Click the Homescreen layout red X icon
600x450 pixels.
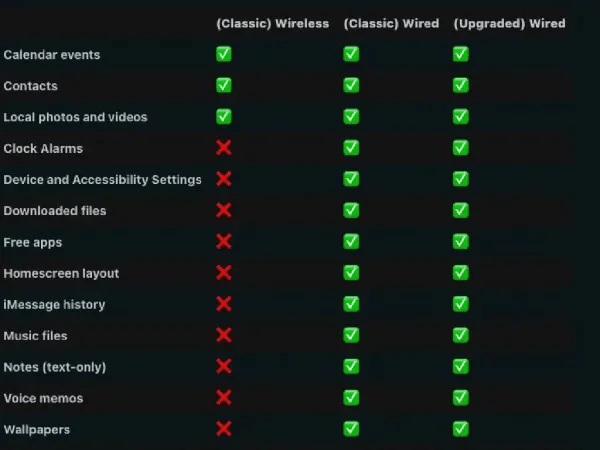[223, 272]
